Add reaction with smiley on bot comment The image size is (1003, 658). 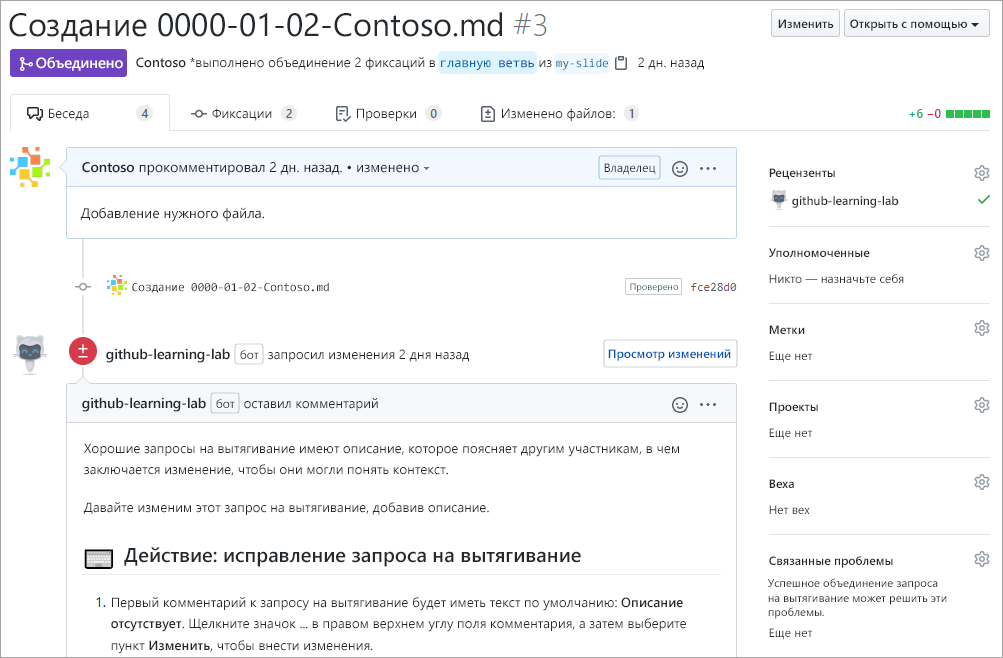click(680, 405)
